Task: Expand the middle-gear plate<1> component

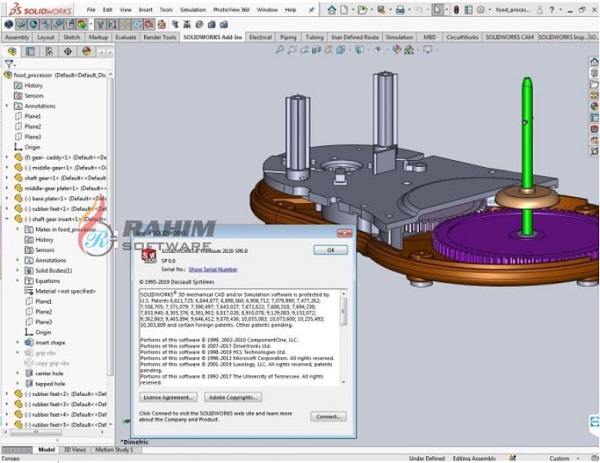Action: coord(7,188)
